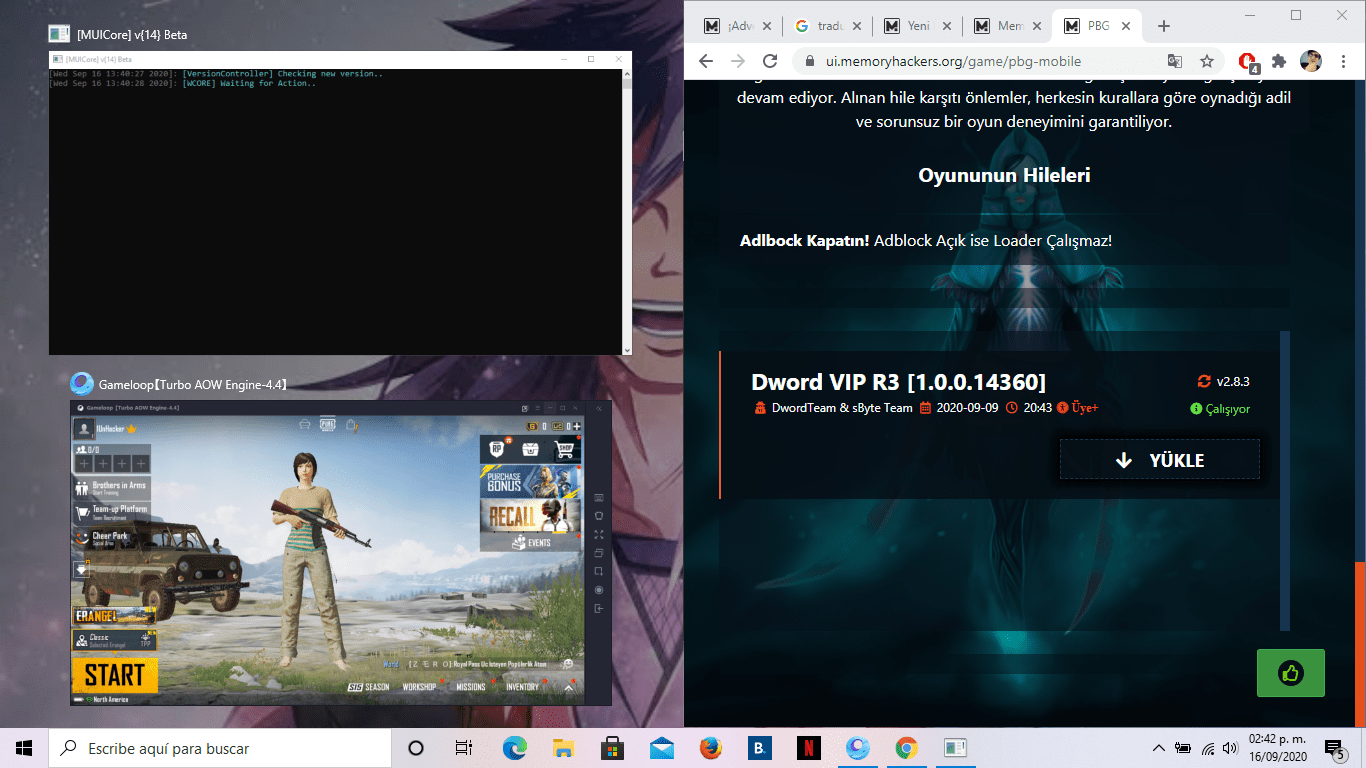Open the PURCHASE BONUS banner
1366x768 pixels.
[530, 482]
